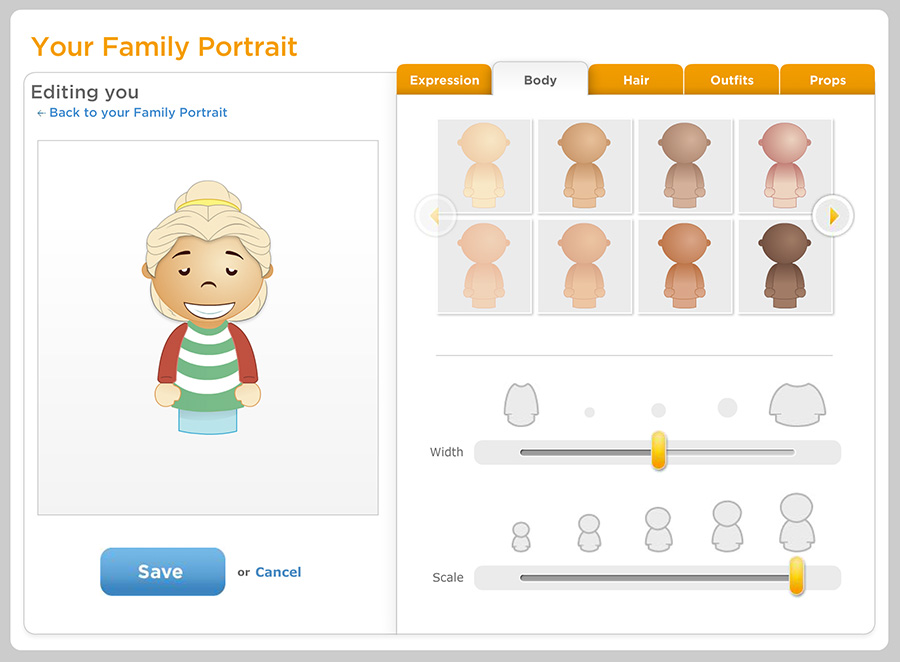Select the pink rosy skin tone body
This screenshot has height=662, width=900.
785,166
